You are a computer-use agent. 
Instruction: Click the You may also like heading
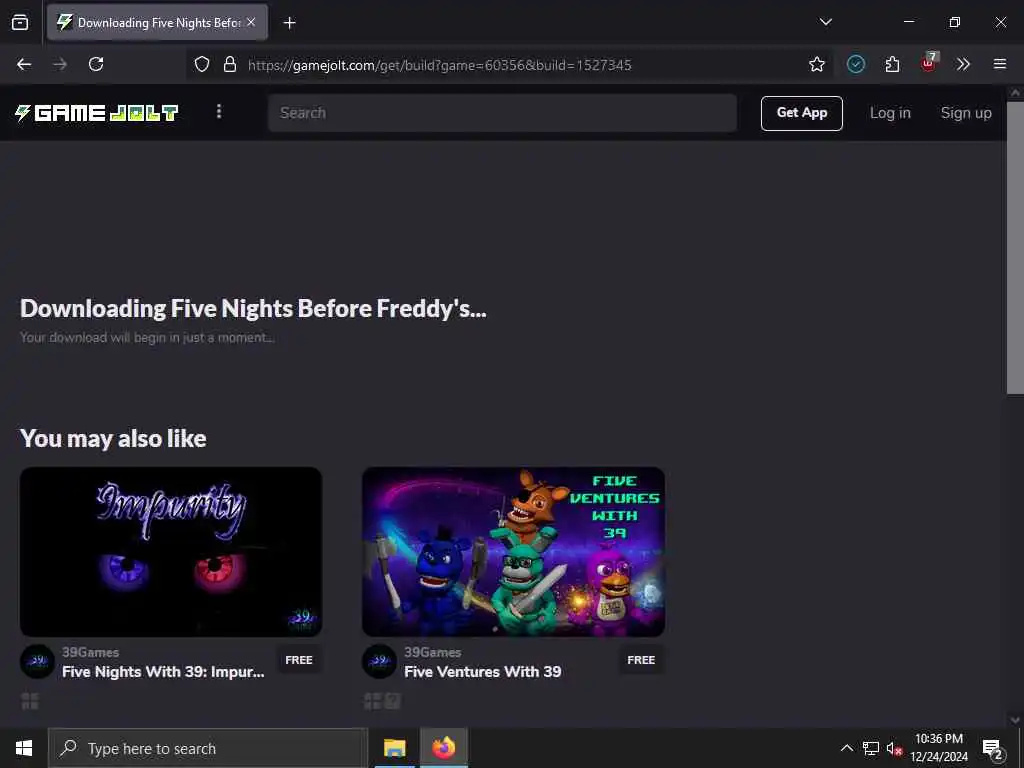pyautogui.click(x=114, y=438)
